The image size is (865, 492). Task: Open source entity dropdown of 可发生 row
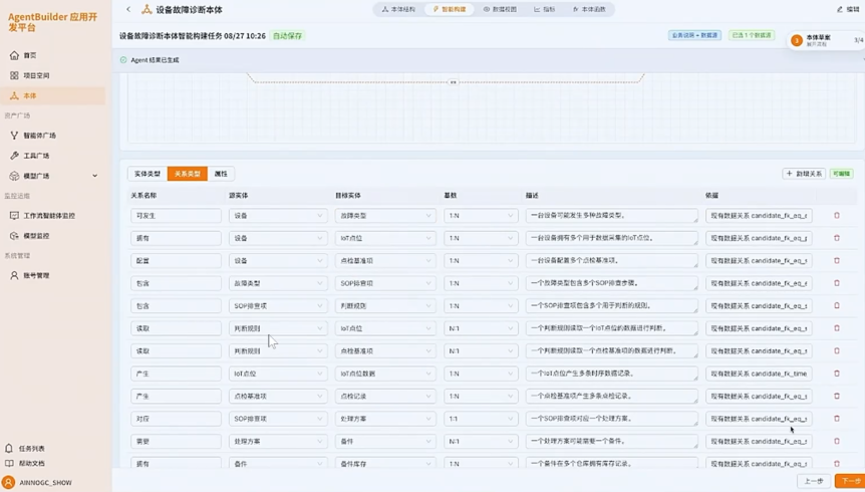277,216
